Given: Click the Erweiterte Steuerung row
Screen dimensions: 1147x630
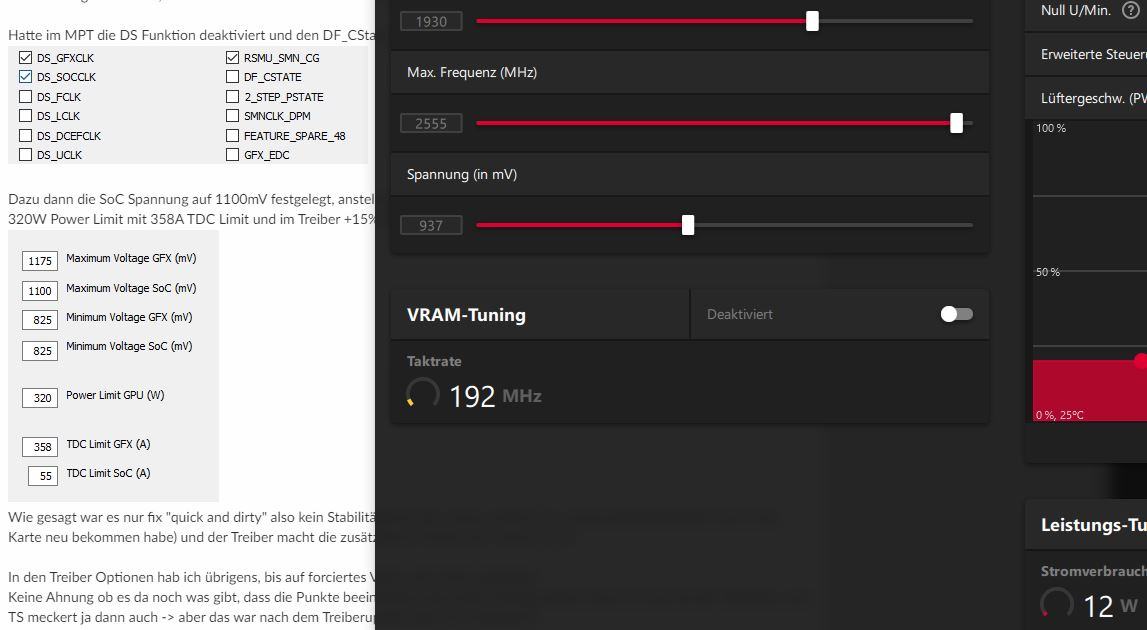Looking at the screenshot, I should click(1086, 54).
